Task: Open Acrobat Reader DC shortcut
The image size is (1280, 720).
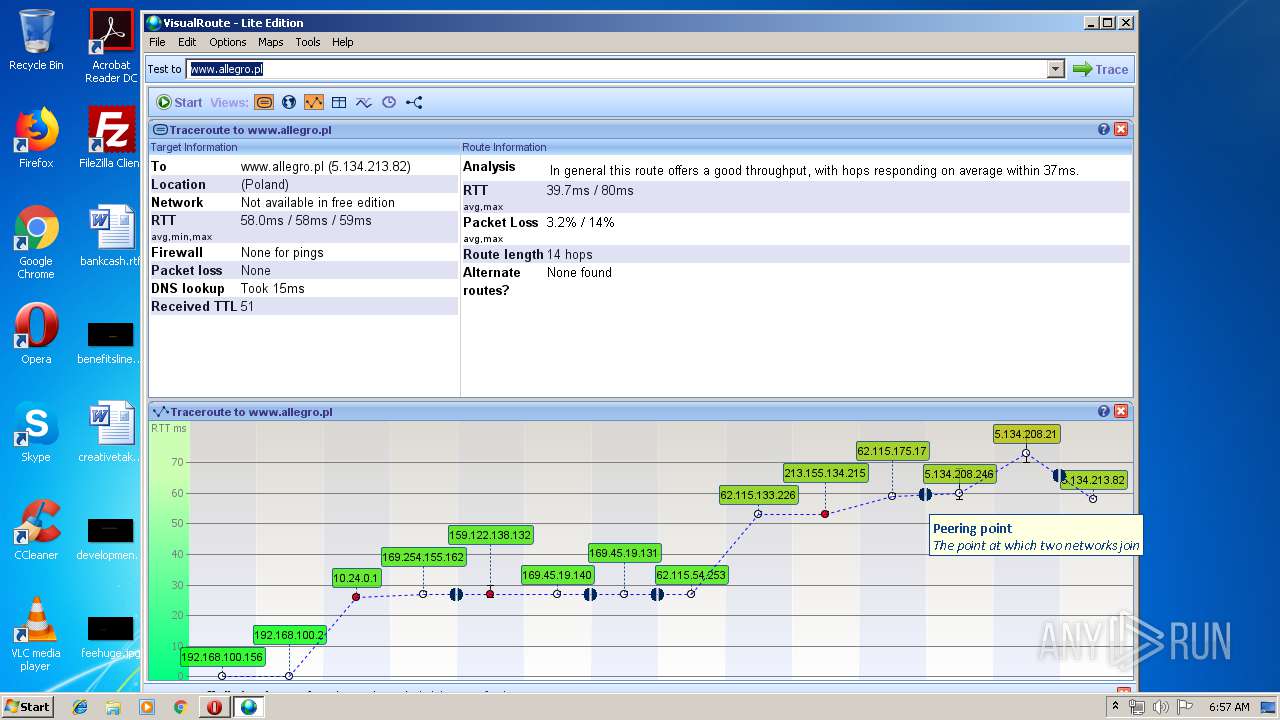Action: [111, 46]
